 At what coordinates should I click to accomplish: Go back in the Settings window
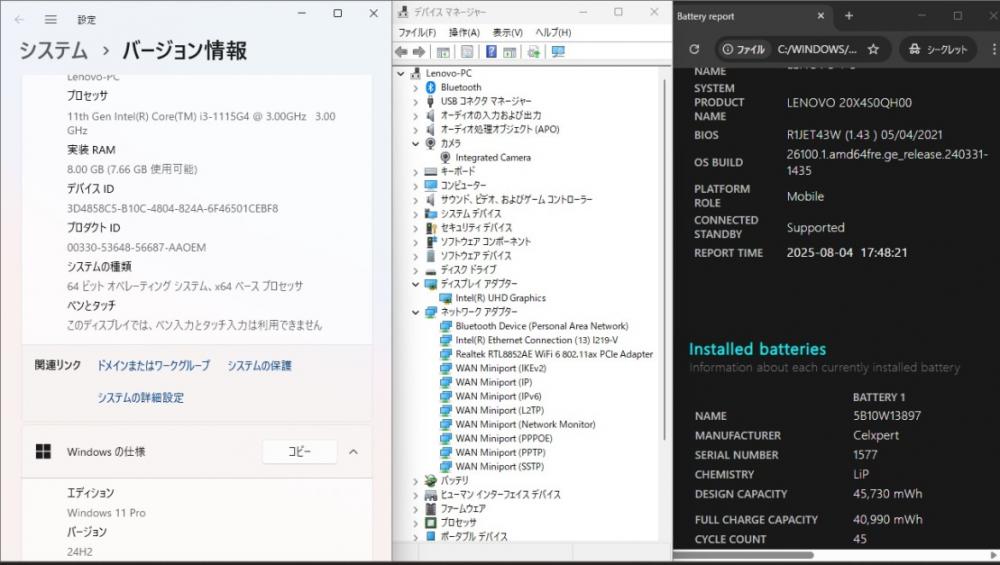click(19, 20)
